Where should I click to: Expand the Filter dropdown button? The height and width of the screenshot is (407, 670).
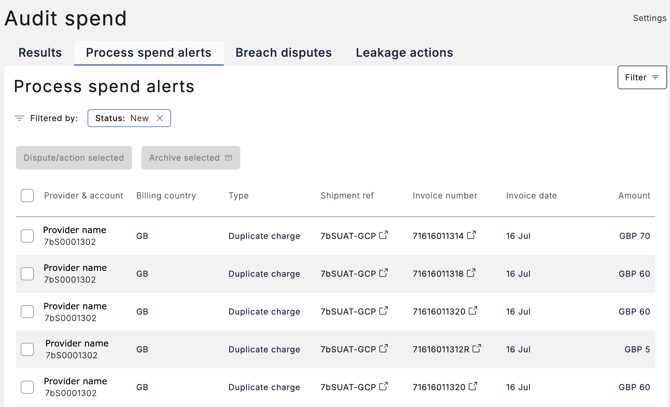(x=642, y=77)
